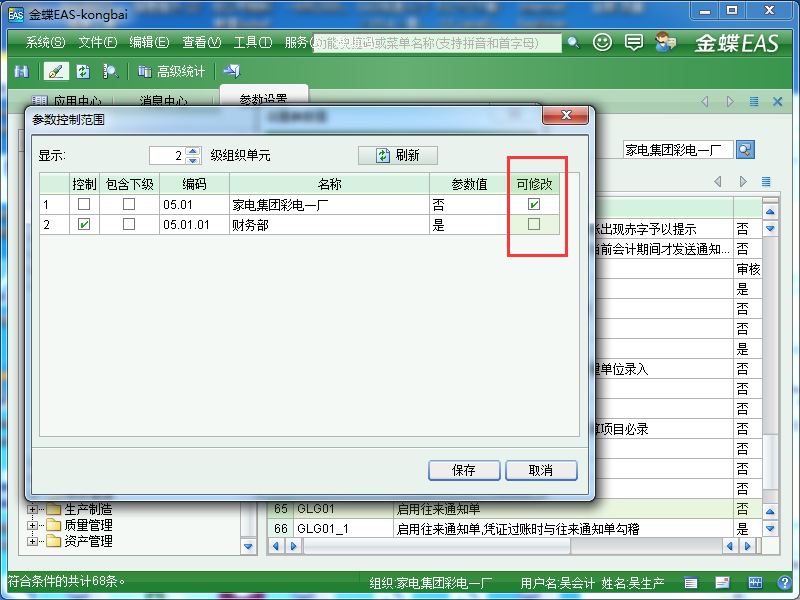The image size is (800, 600).
Task: Click the upper scroll-up arrow of parameter list
Action: pos(770,211)
